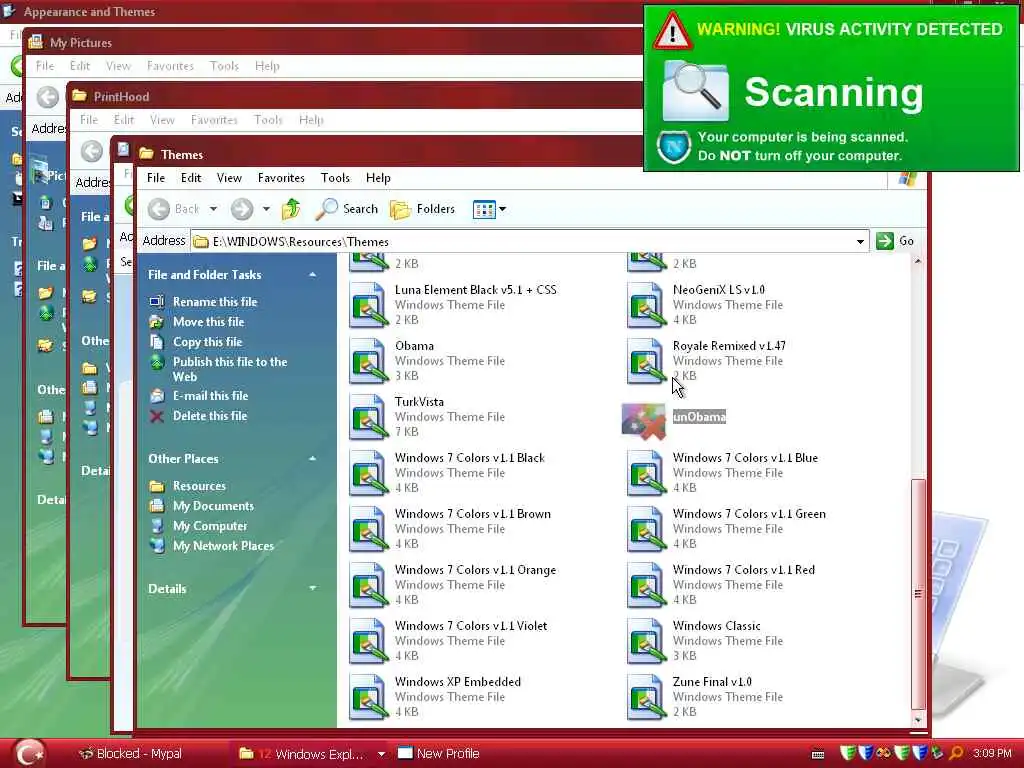Collapse the File and Folder Tasks panel

click(313, 275)
